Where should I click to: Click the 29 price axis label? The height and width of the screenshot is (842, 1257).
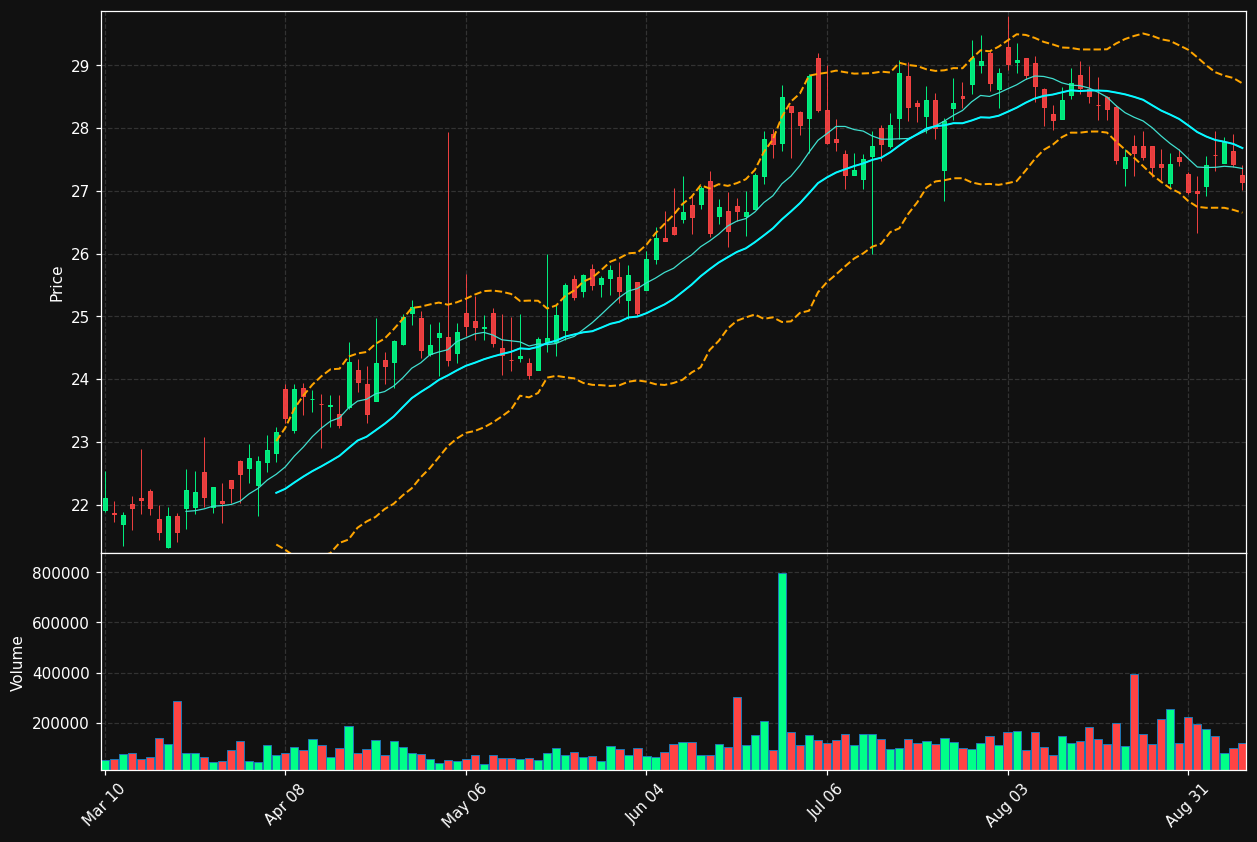point(80,66)
